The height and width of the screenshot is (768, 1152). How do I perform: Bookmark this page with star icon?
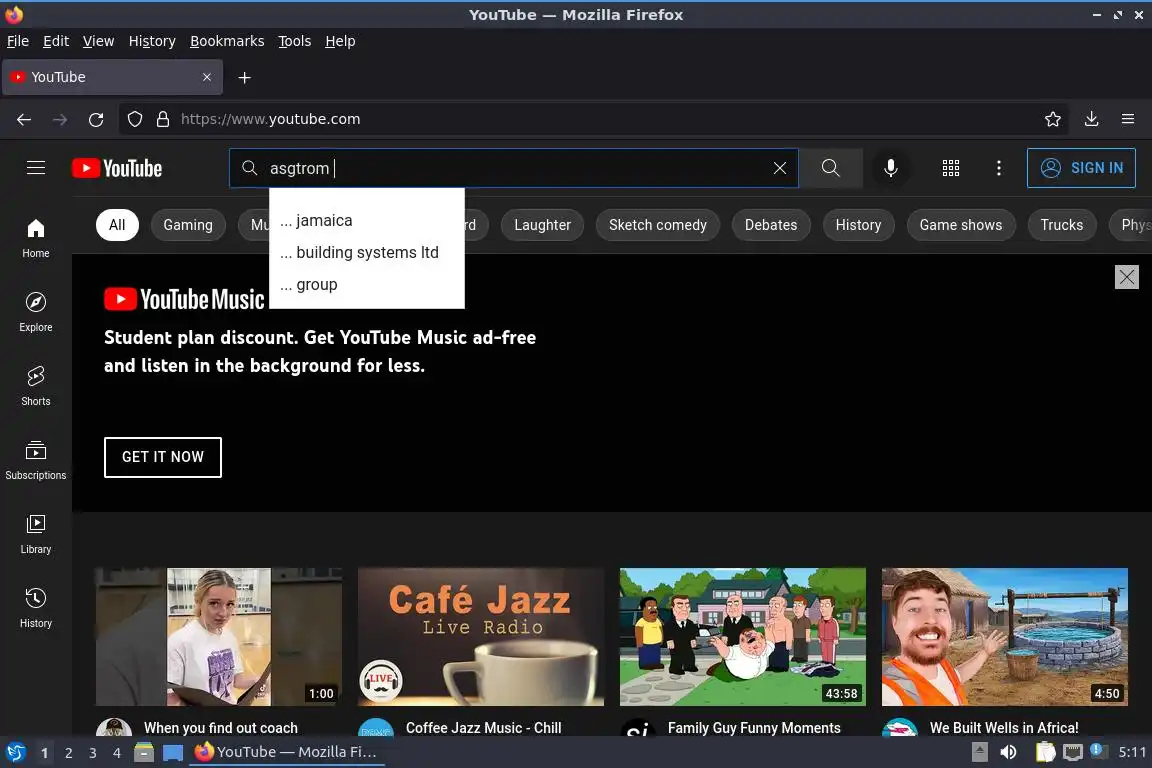[x=1053, y=119]
